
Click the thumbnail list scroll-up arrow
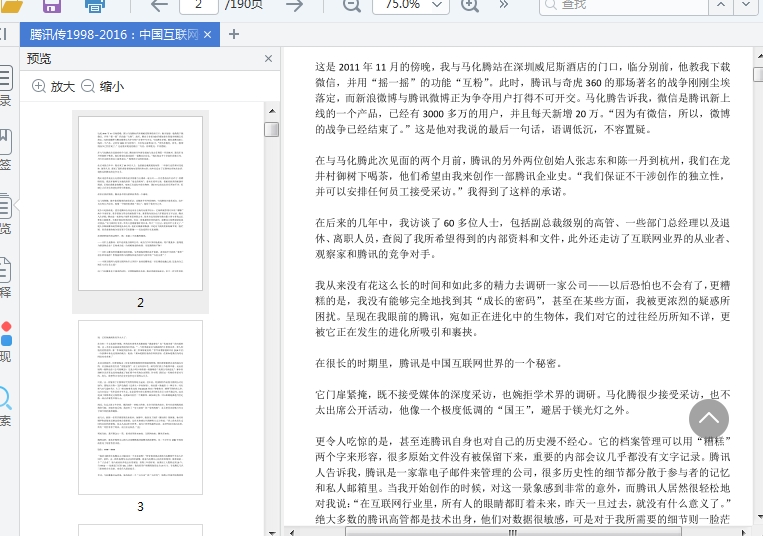click(272, 111)
